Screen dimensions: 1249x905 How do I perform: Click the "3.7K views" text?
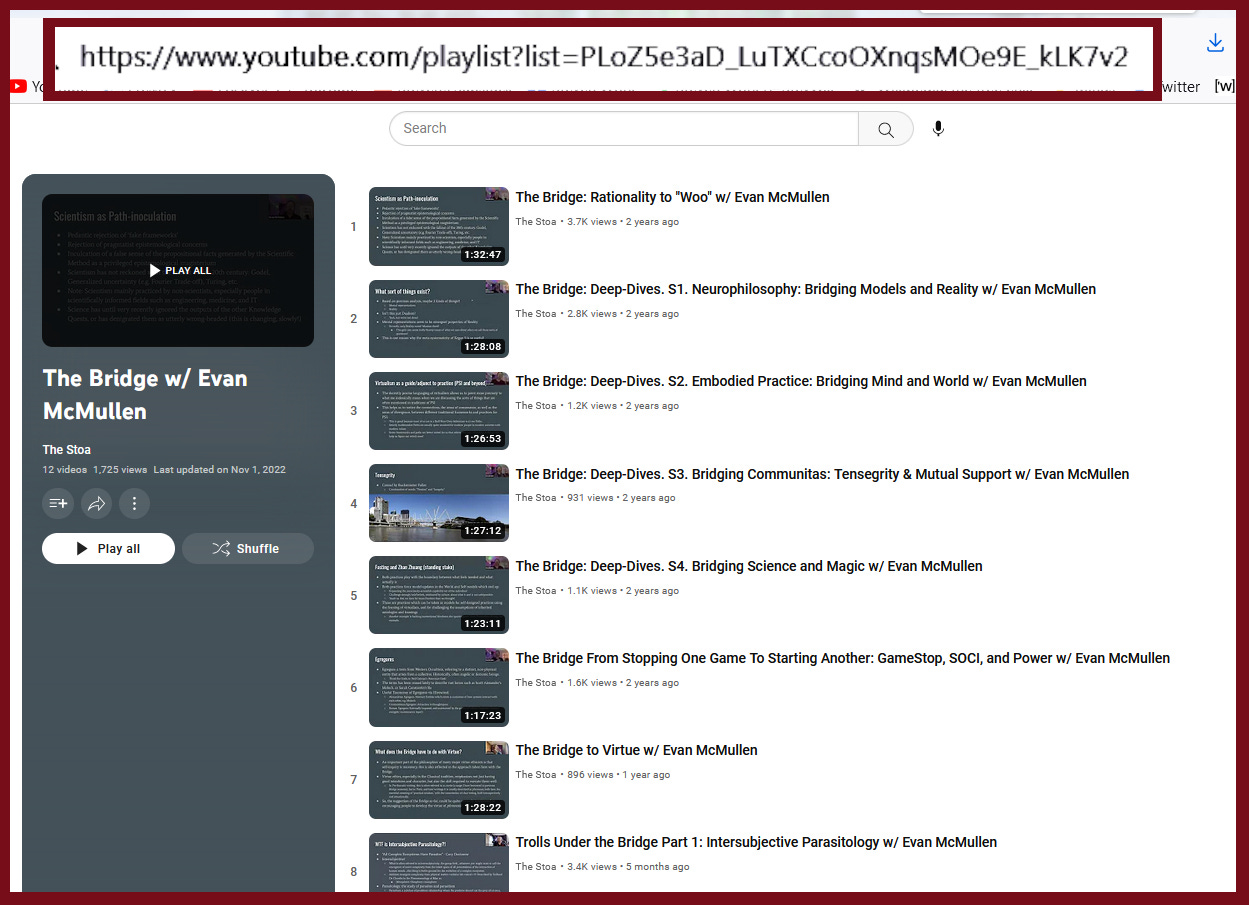(x=592, y=222)
